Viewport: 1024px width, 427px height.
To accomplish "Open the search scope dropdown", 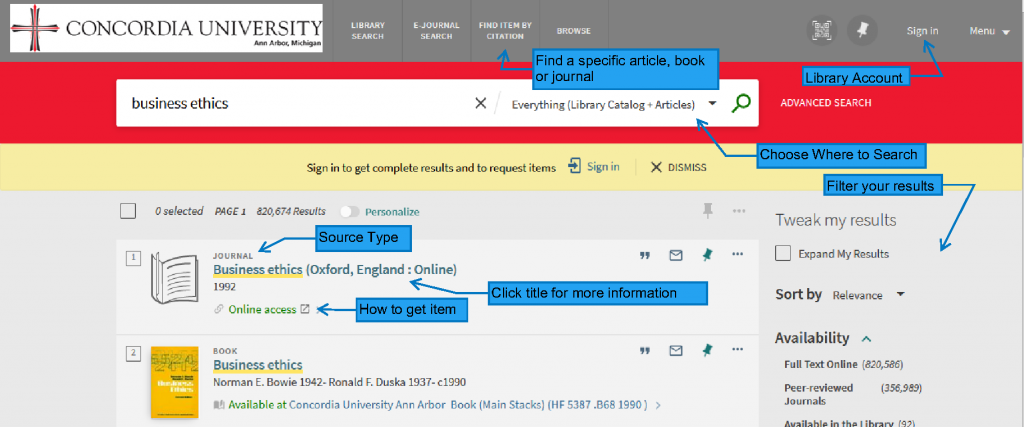I will (614, 104).
